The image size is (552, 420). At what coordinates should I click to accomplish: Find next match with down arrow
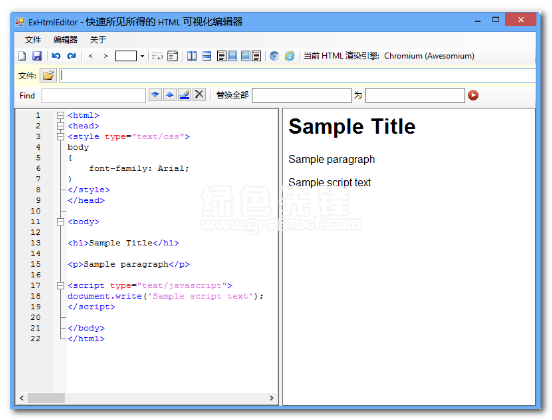point(155,95)
